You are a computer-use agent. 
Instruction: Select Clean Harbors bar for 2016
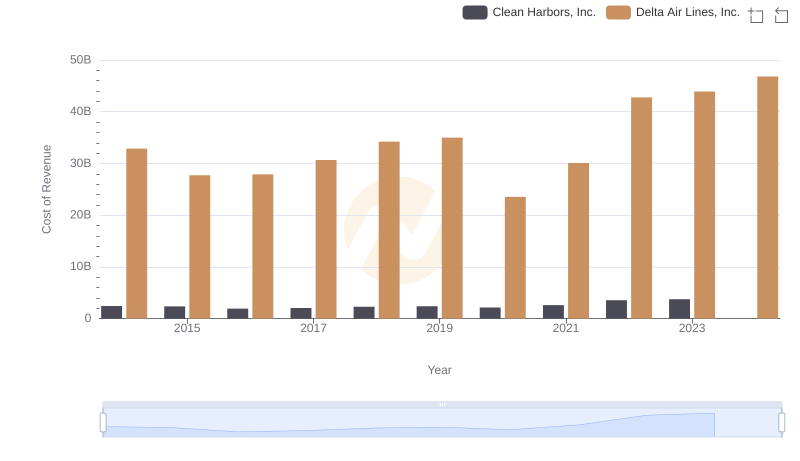point(238,314)
